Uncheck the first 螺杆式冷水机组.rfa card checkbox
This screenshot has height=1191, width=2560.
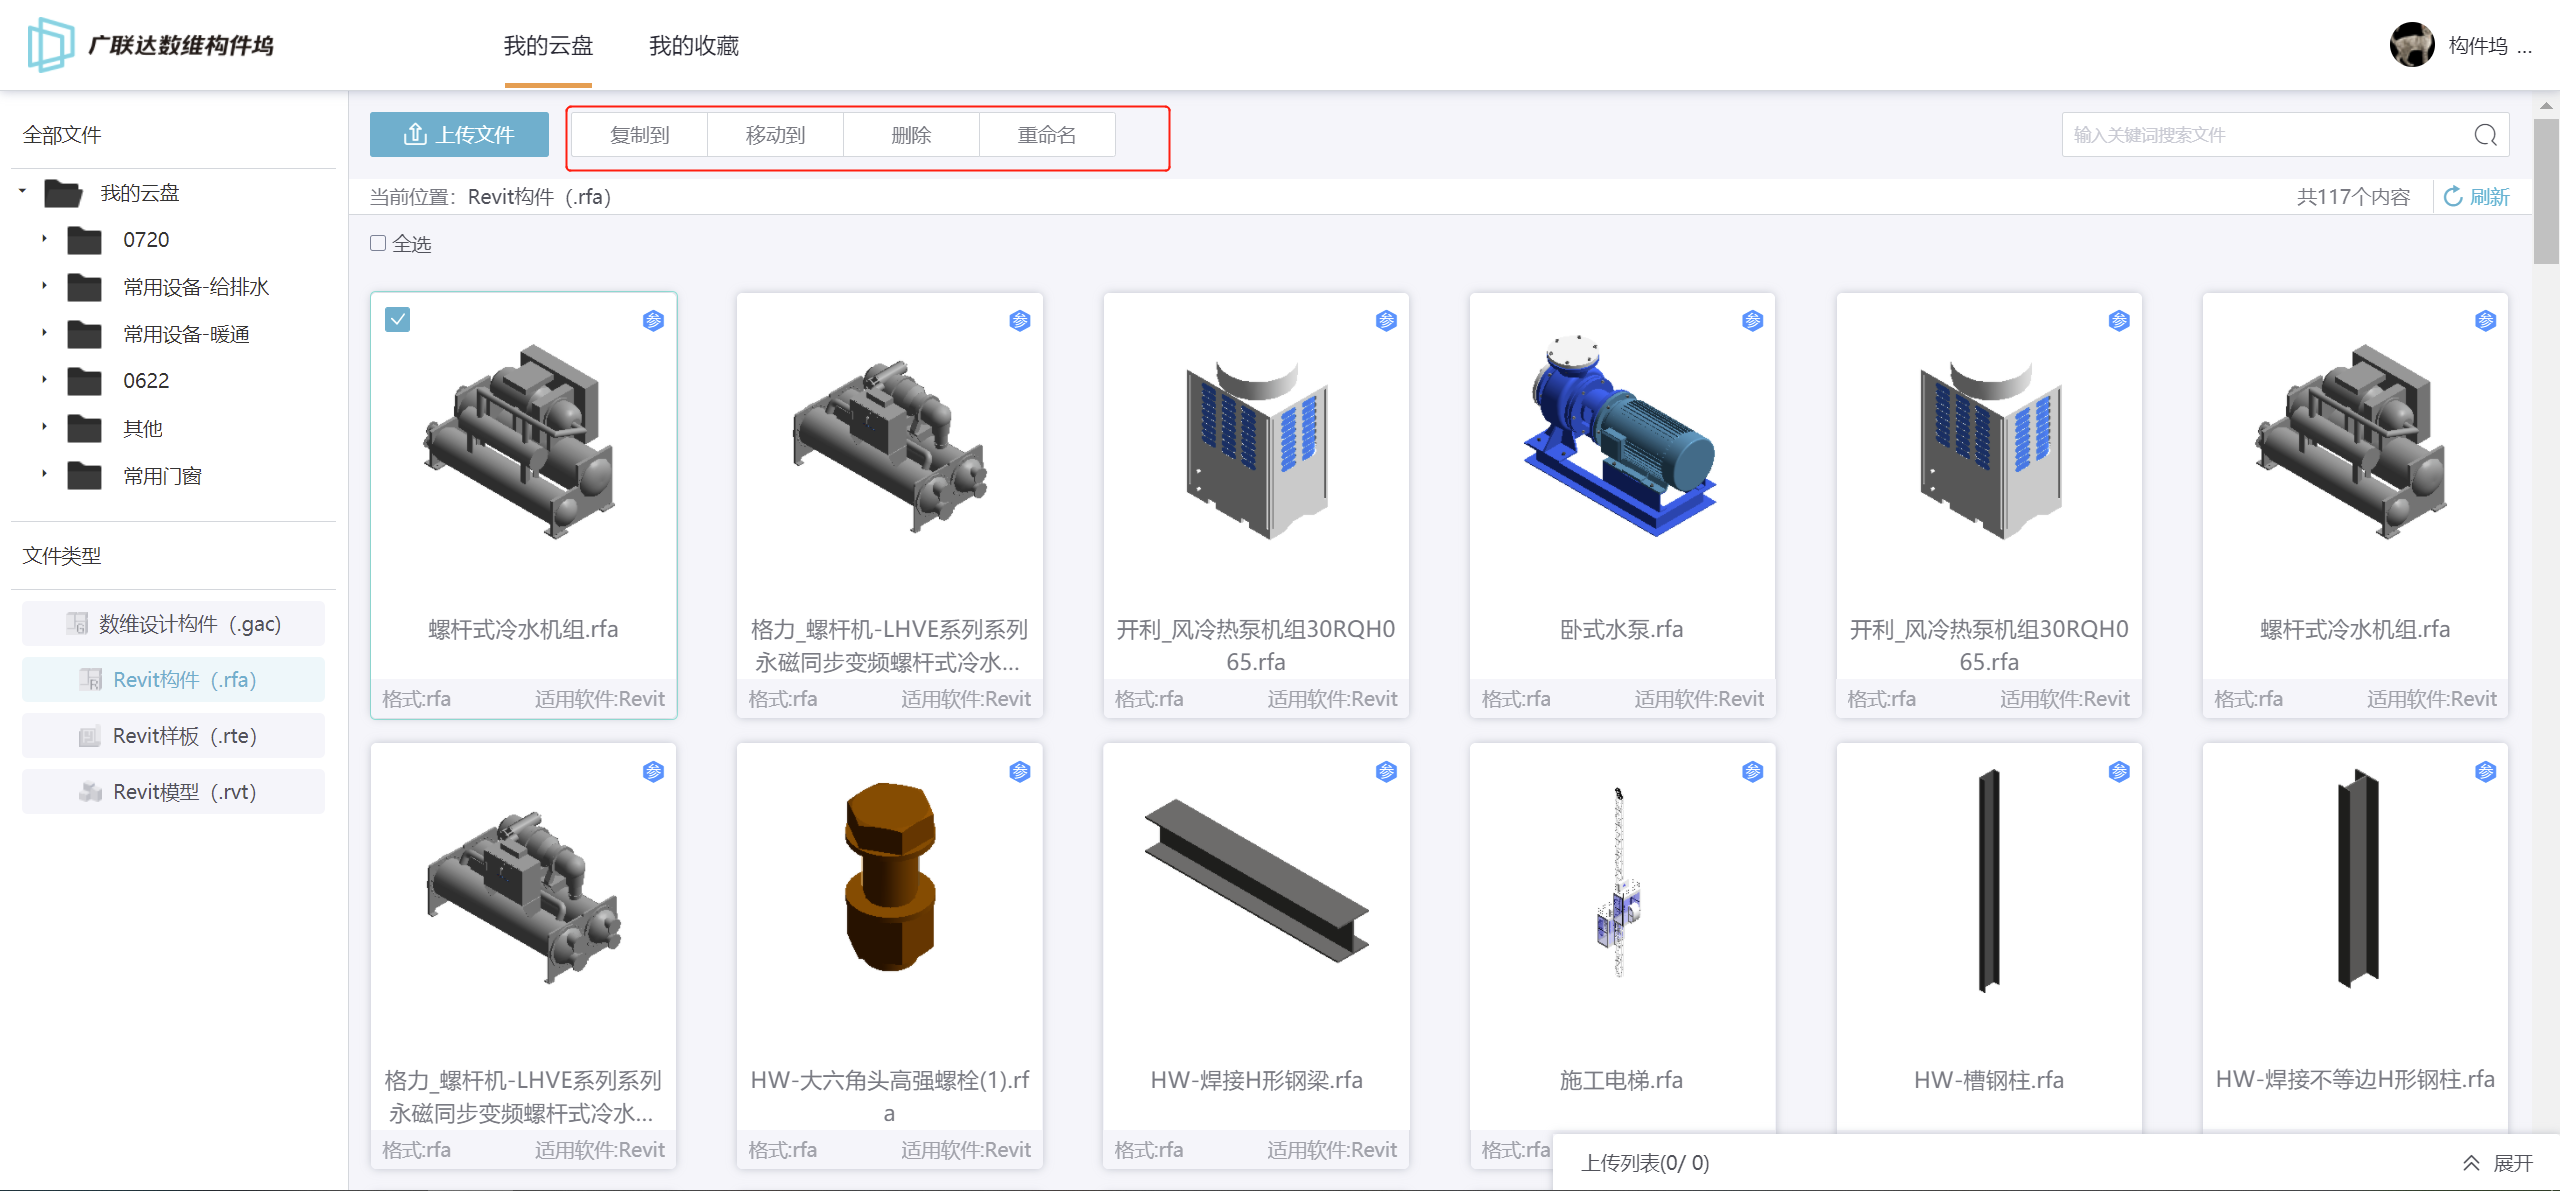click(397, 319)
